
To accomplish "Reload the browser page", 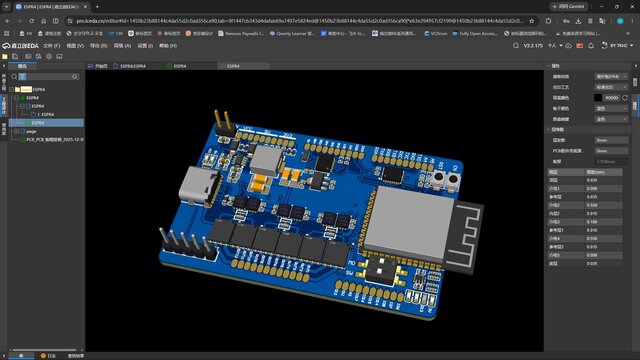I will [x=31, y=21].
